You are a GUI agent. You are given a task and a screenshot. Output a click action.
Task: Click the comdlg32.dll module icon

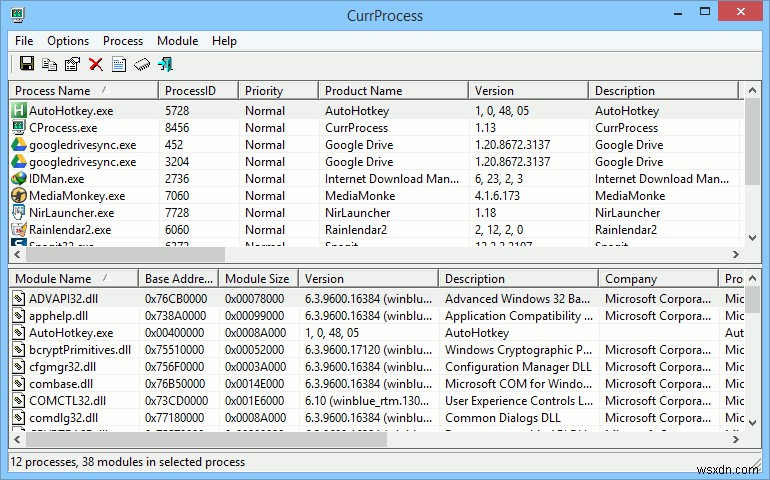19,418
